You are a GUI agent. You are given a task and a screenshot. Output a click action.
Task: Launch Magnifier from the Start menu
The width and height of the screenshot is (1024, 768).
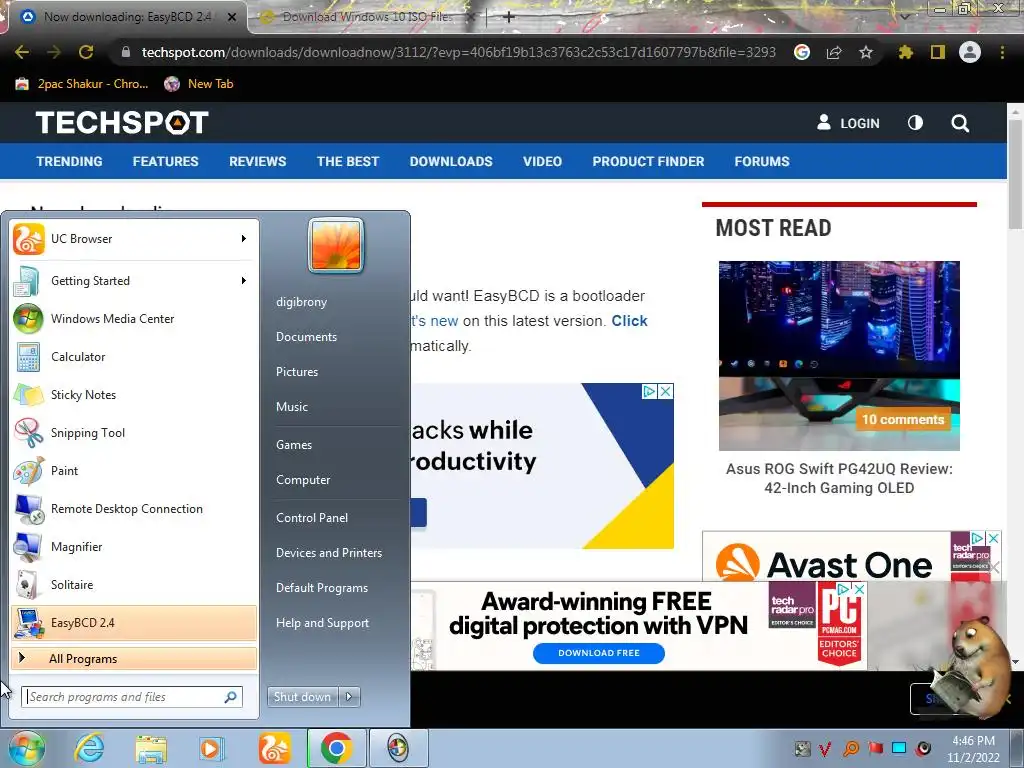(133, 547)
